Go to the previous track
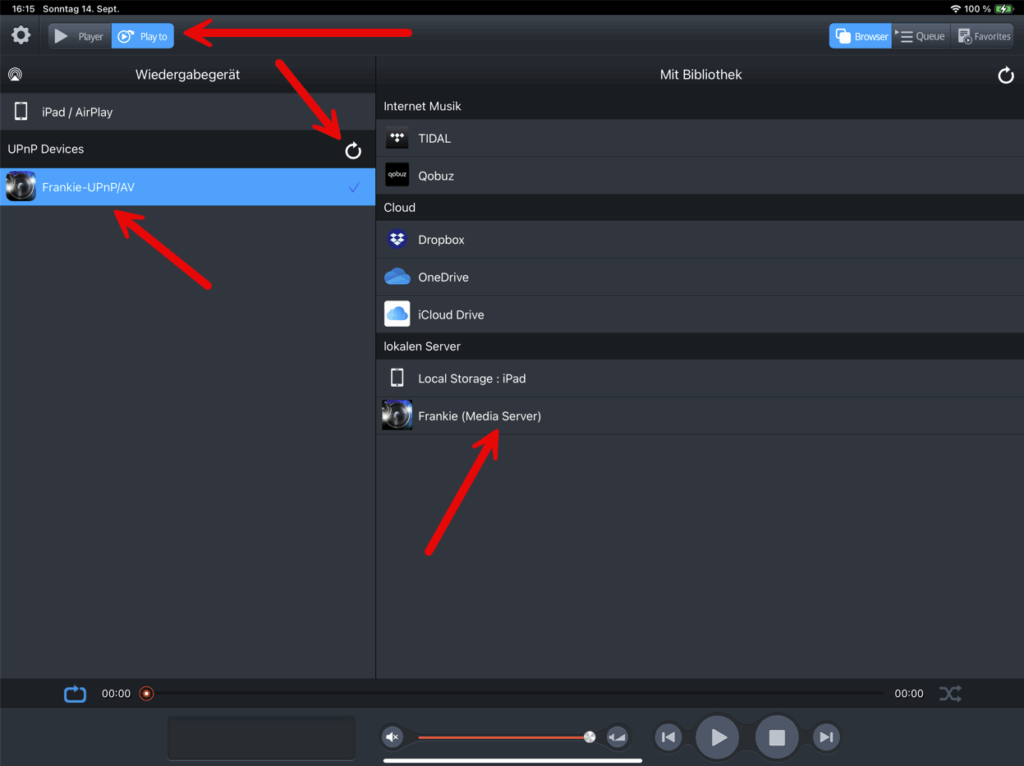This screenshot has width=1024, height=766. [668, 738]
